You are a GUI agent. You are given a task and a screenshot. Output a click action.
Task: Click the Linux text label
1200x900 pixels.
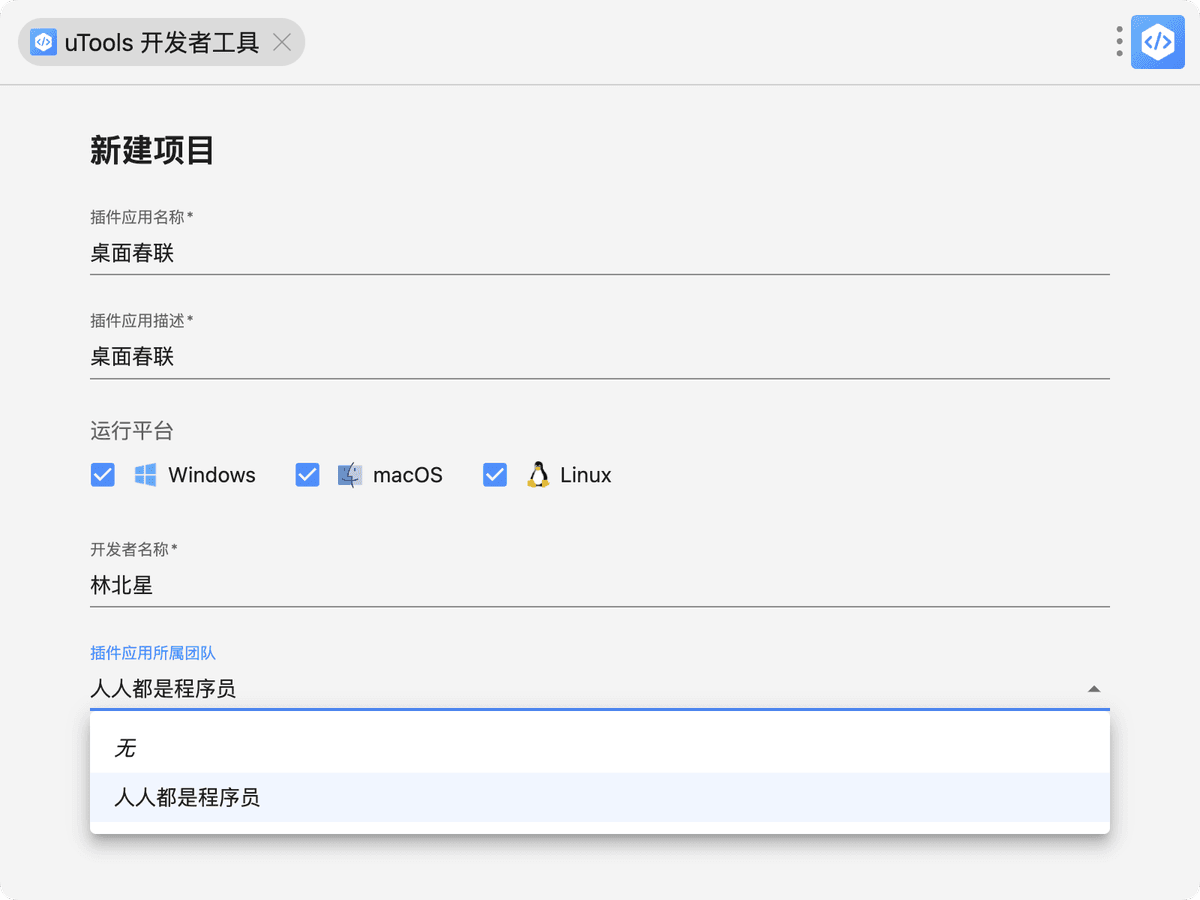(x=586, y=475)
